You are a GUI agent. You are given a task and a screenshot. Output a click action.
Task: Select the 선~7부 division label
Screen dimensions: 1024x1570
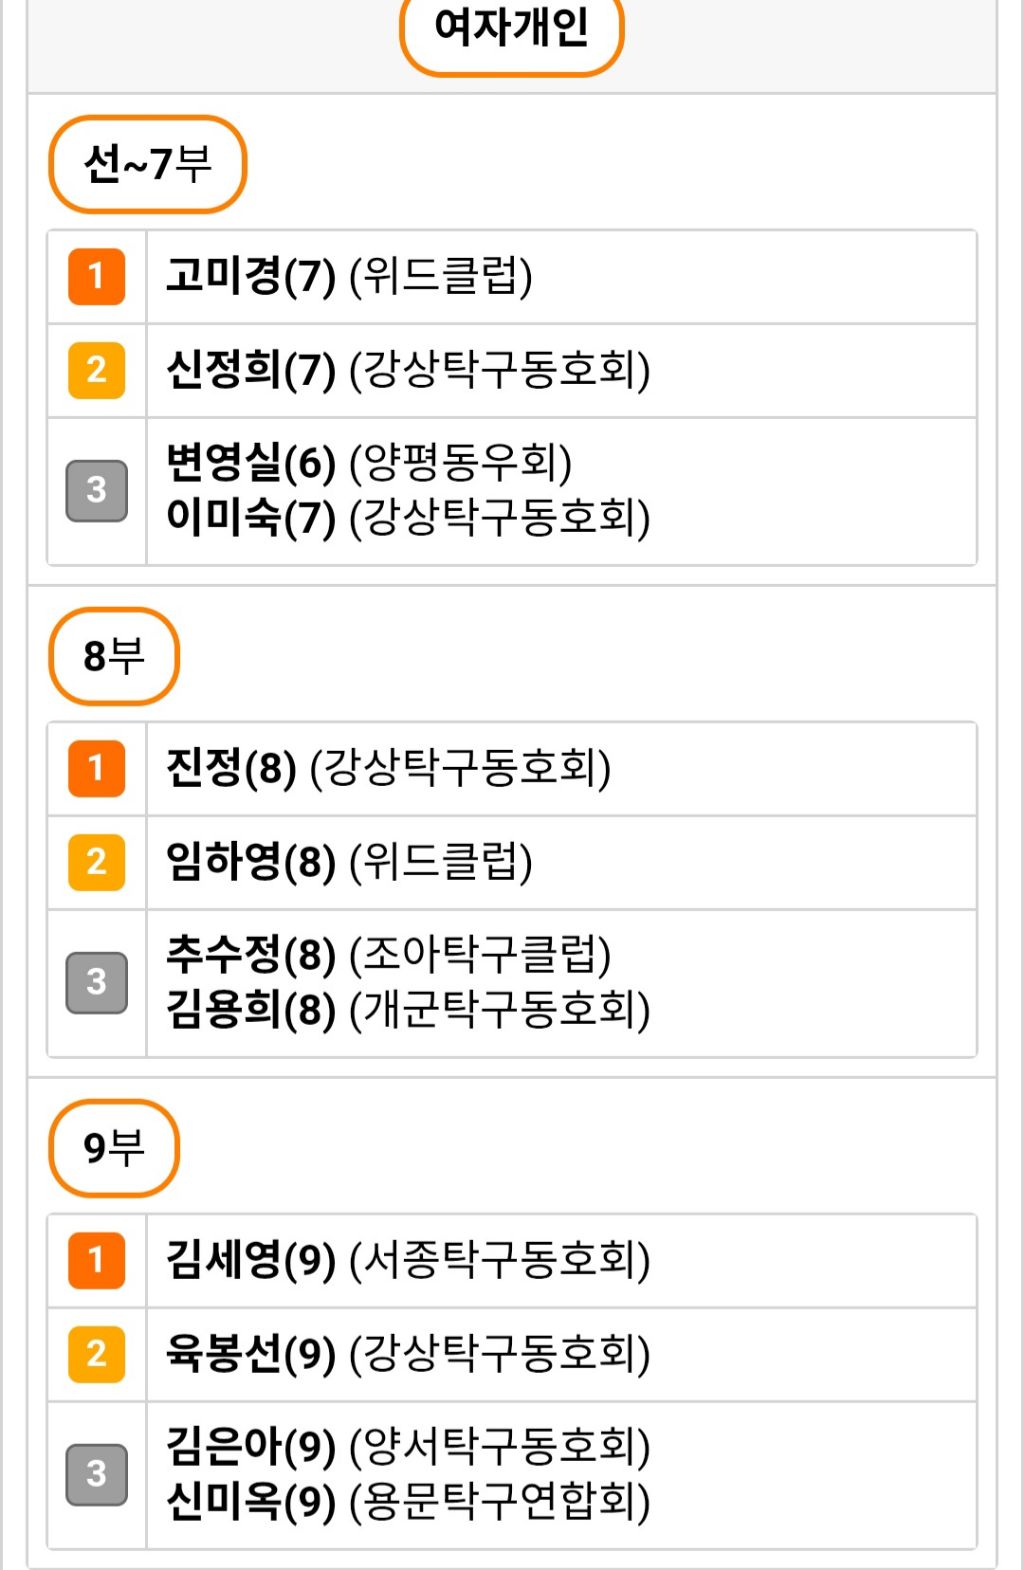(147, 164)
